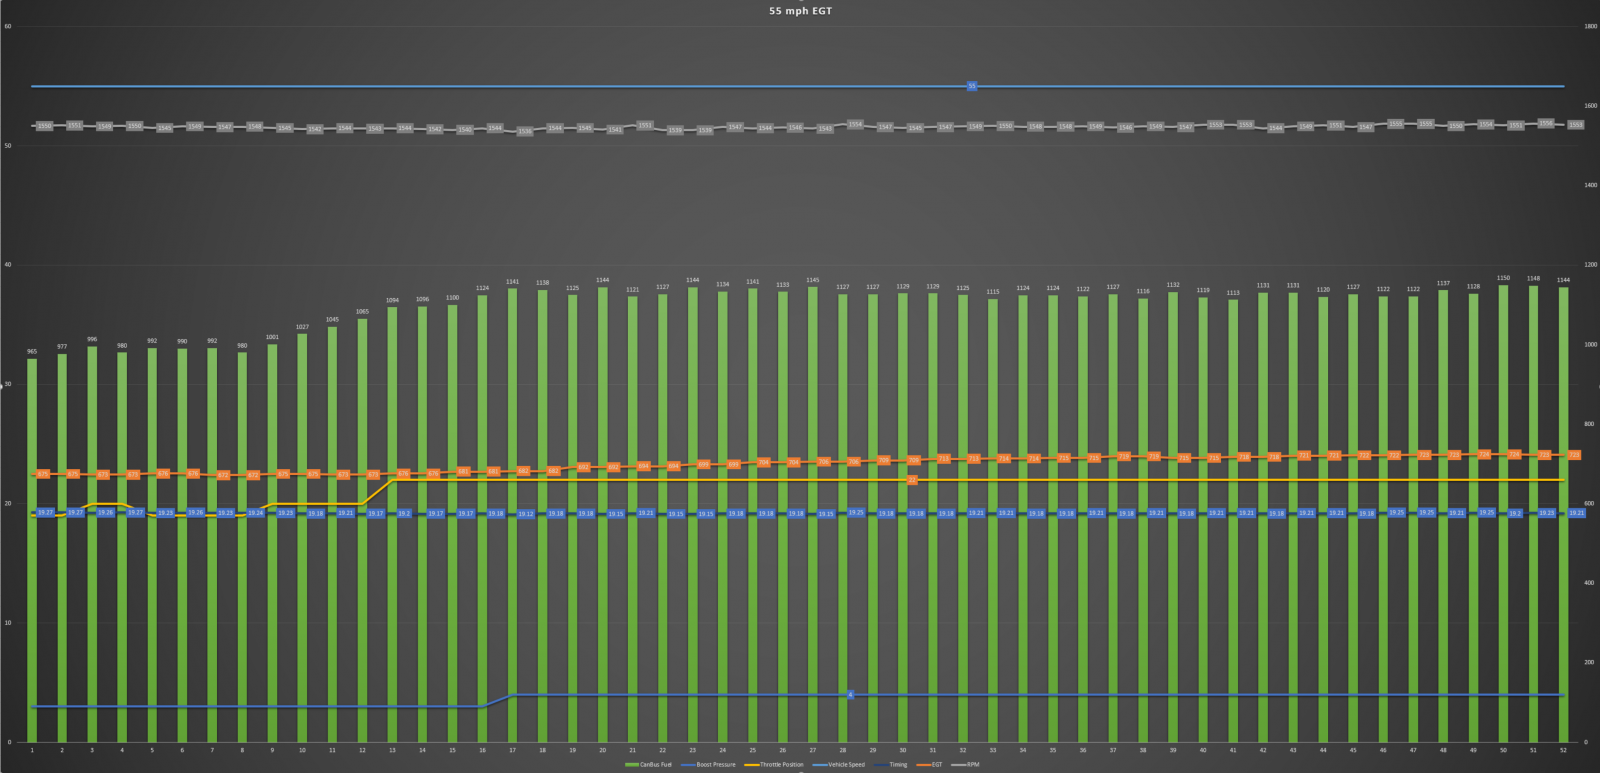Click the bar value label 1065
1600x773 pixels.
click(362, 312)
